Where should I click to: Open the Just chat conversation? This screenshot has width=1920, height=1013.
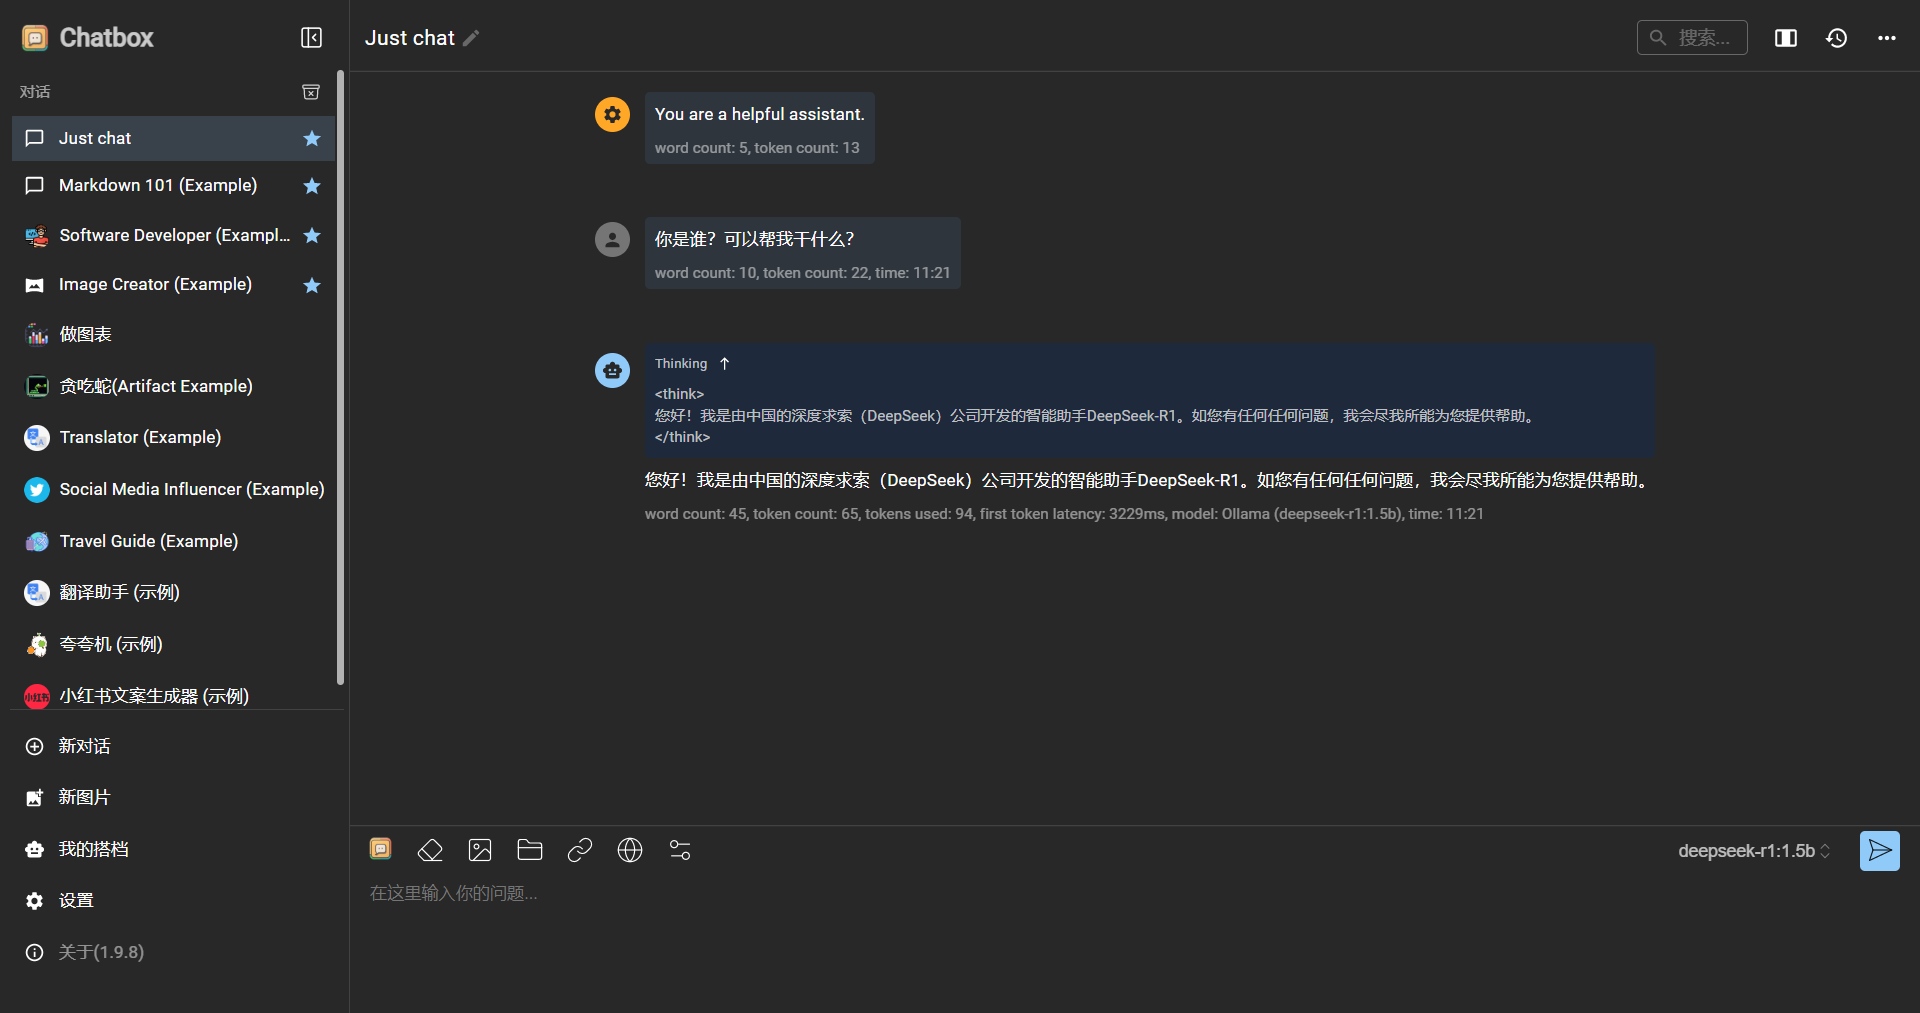click(173, 139)
